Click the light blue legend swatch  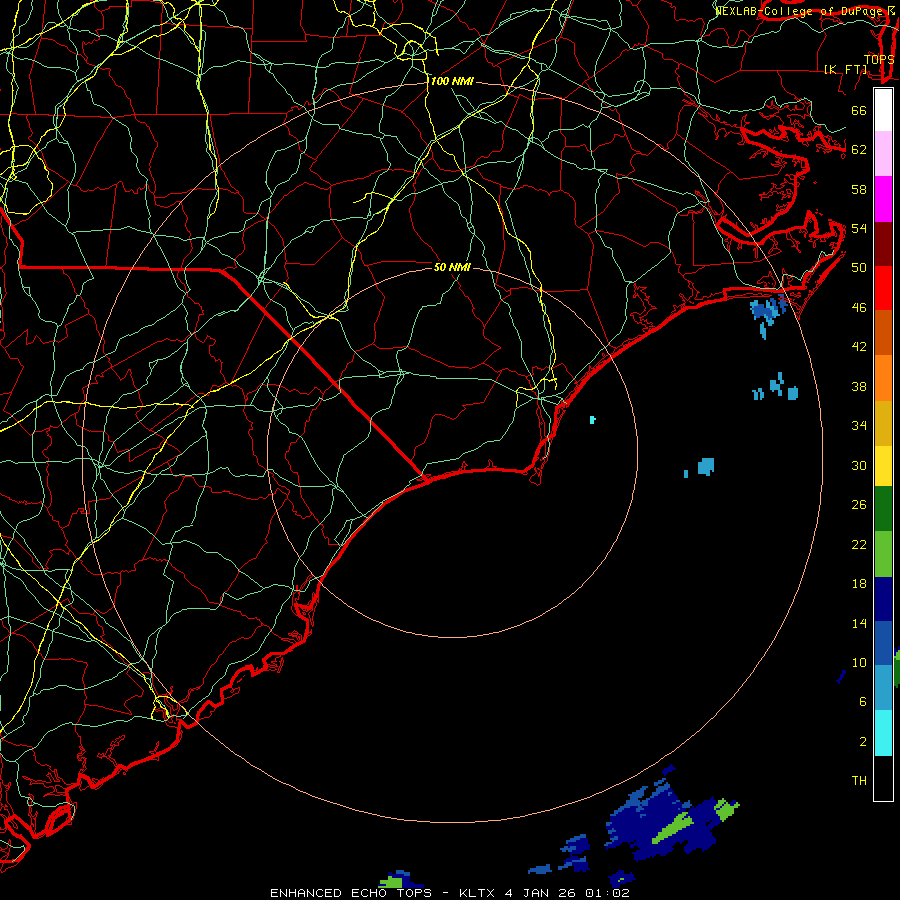(883, 688)
